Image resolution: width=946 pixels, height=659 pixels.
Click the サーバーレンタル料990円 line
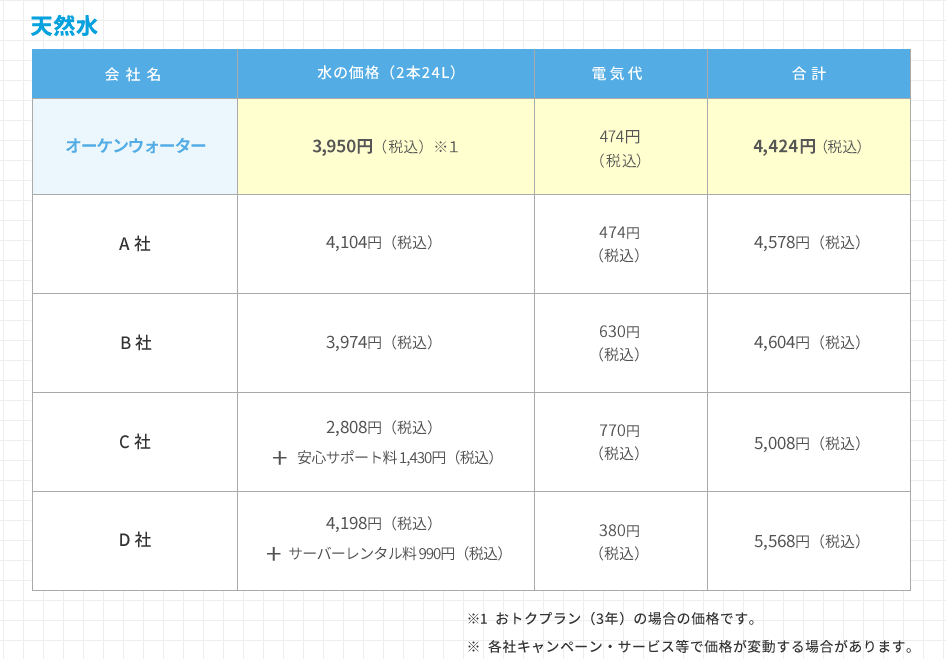[x=385, y=553]
